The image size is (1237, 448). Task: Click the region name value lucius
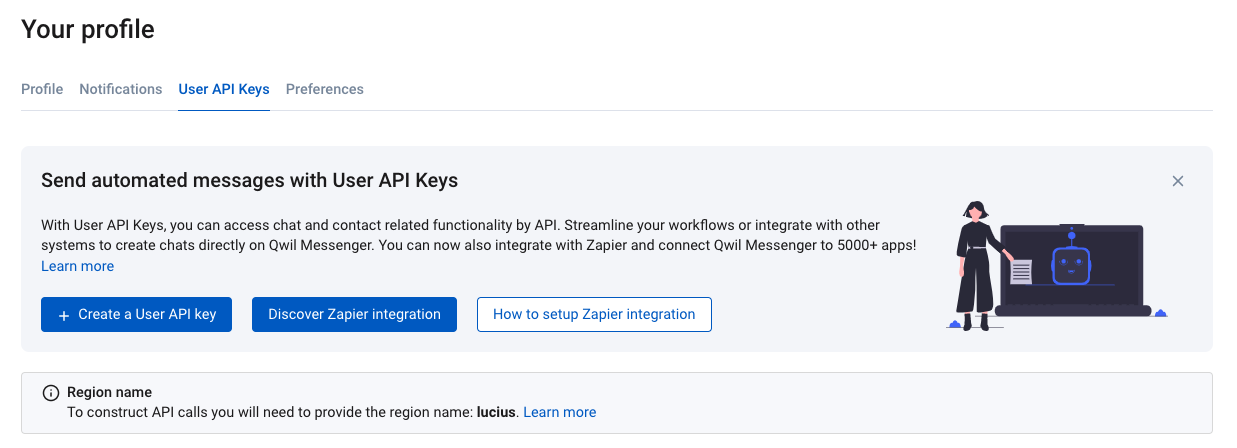click(x=497, y=412)
